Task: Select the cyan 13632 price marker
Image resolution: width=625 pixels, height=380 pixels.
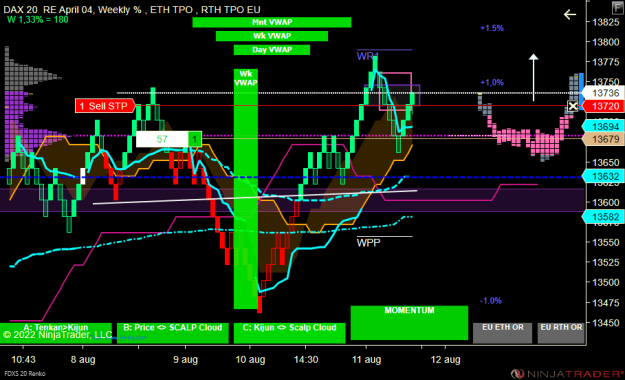Action: 603,176
